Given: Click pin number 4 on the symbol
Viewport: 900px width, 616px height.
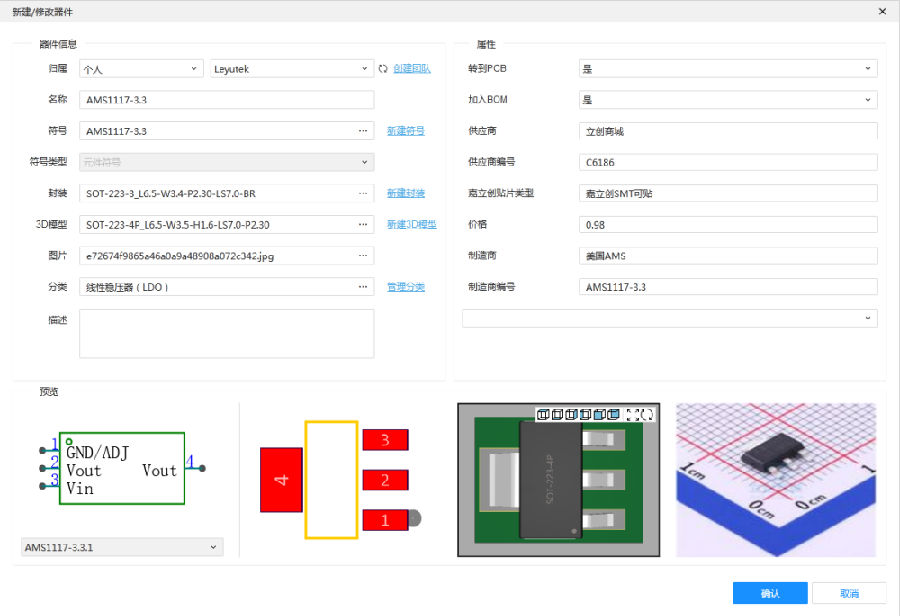Looking at the screenshot, I should tap(190, 462).
